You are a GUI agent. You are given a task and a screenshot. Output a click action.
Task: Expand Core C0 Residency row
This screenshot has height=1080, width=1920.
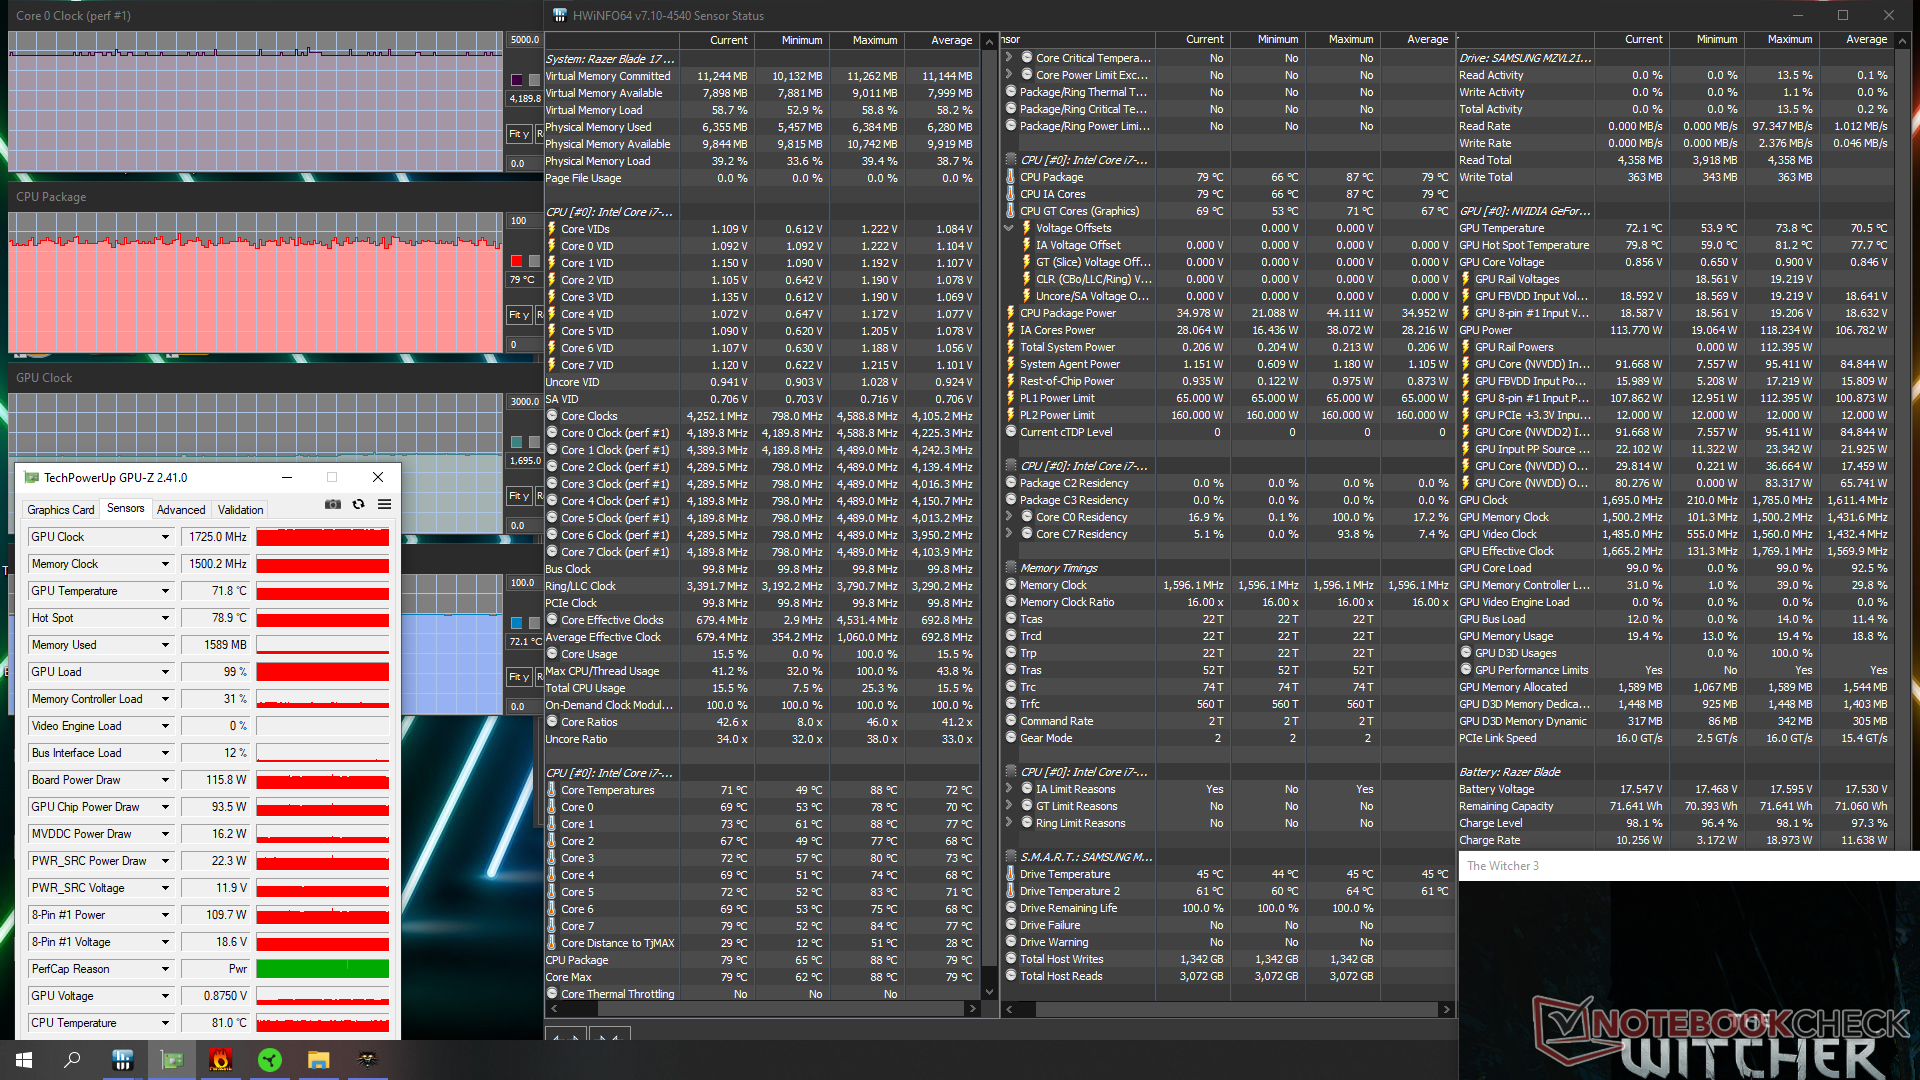point(1010,517)
